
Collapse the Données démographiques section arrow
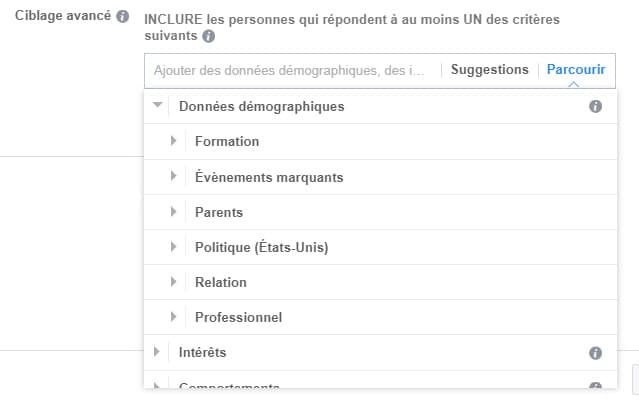point(157,105)
